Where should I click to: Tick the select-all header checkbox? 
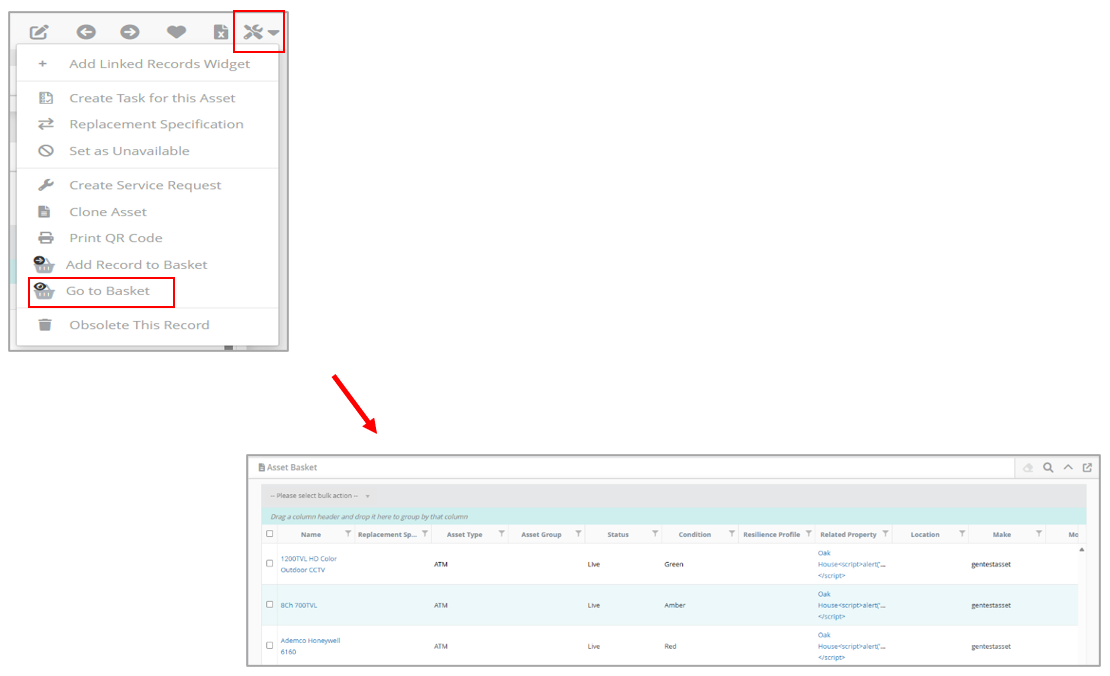tap(269, 534)
